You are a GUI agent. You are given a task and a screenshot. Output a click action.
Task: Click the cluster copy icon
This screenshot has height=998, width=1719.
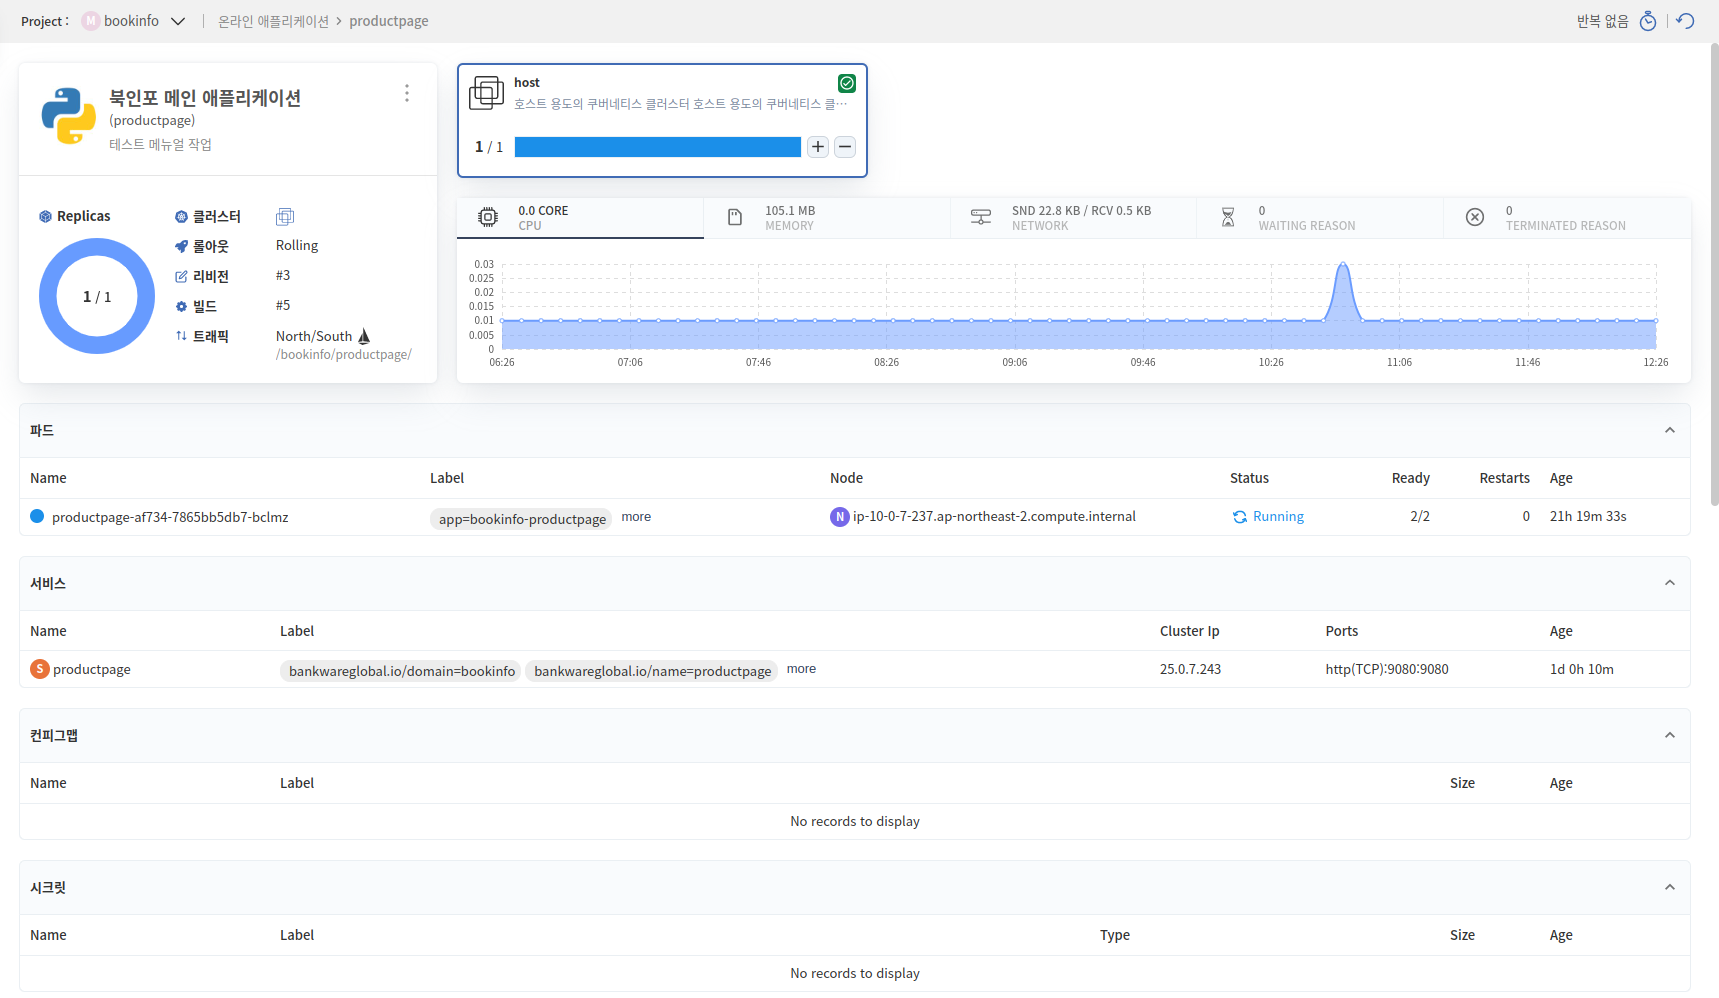point(285,216)
